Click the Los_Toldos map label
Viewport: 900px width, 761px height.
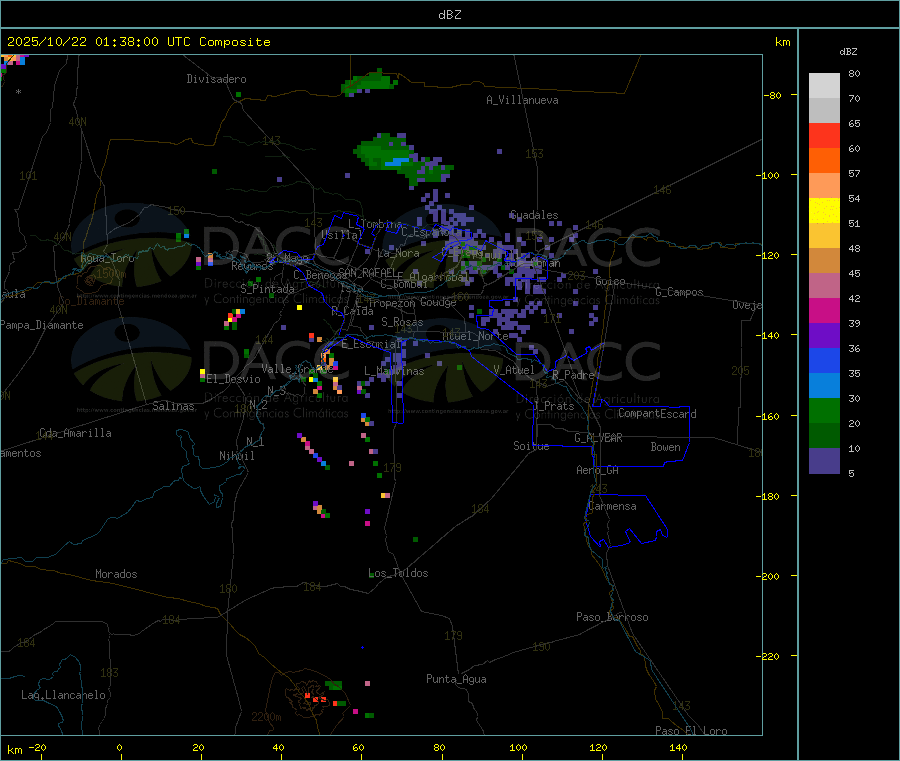(398, 573)
